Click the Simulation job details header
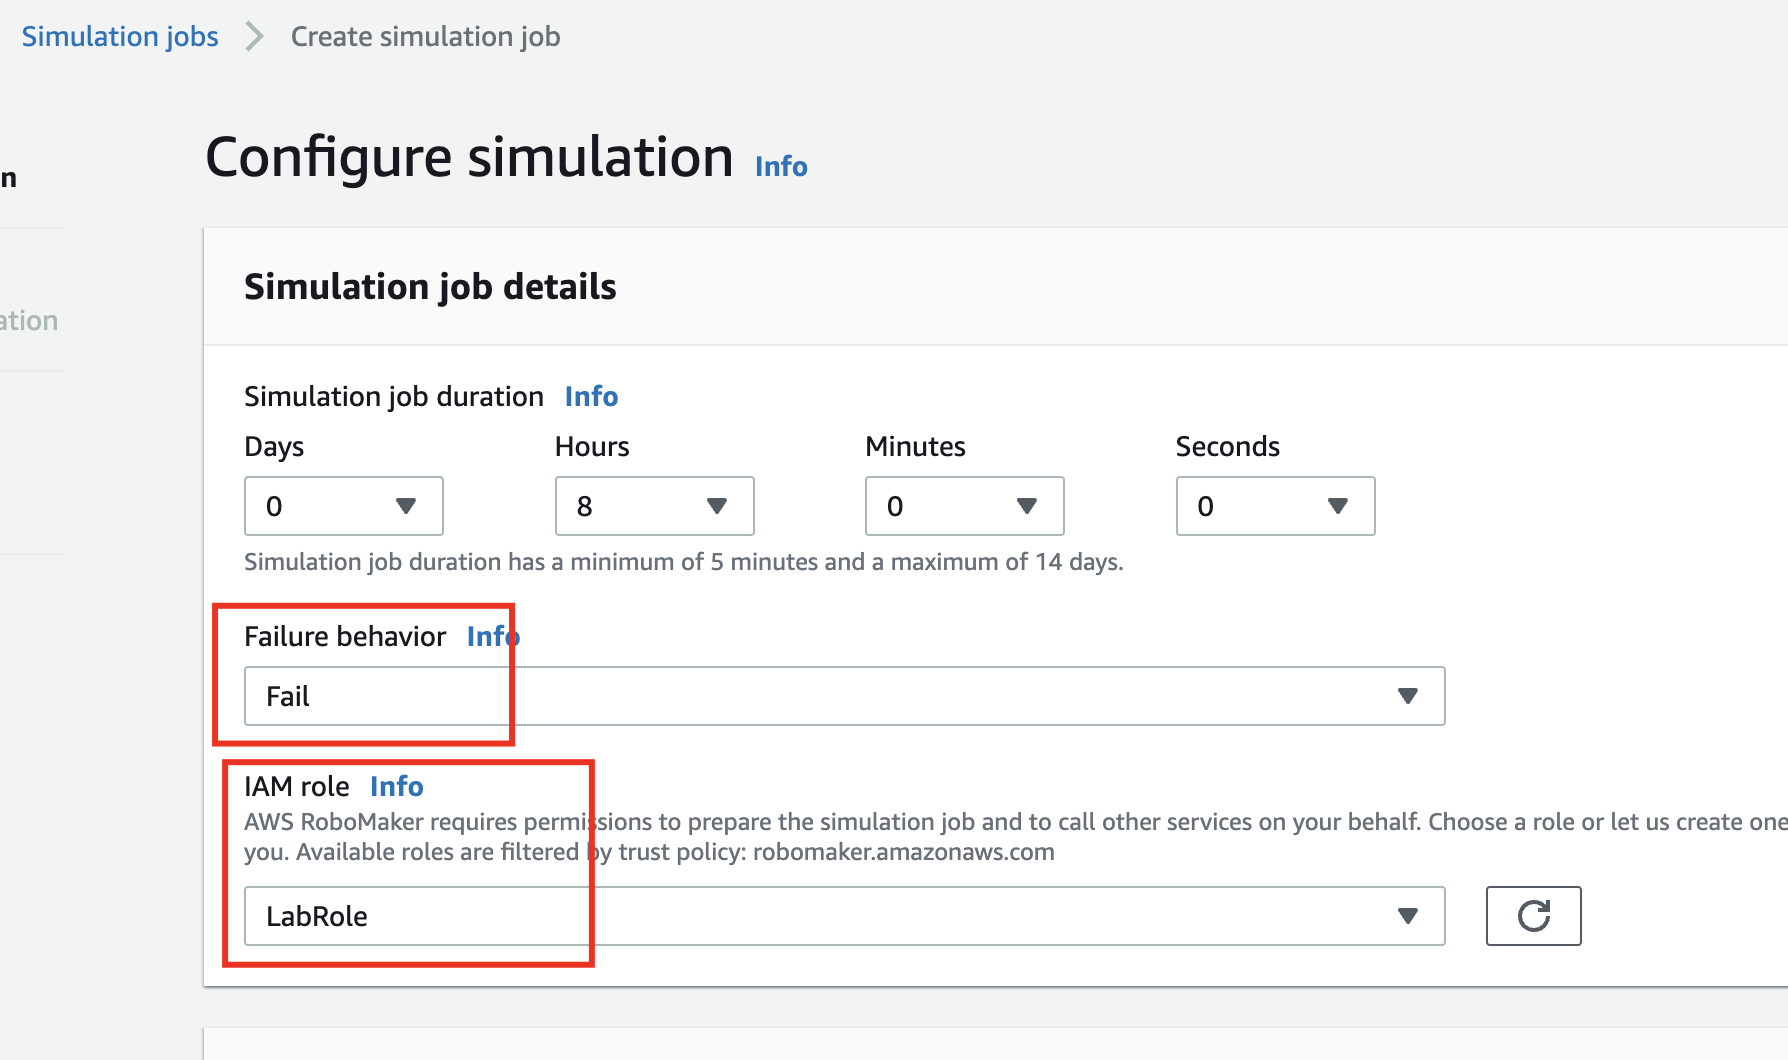The width and height of the screenshot is (1788, 1060). click(x=430, y=287)
